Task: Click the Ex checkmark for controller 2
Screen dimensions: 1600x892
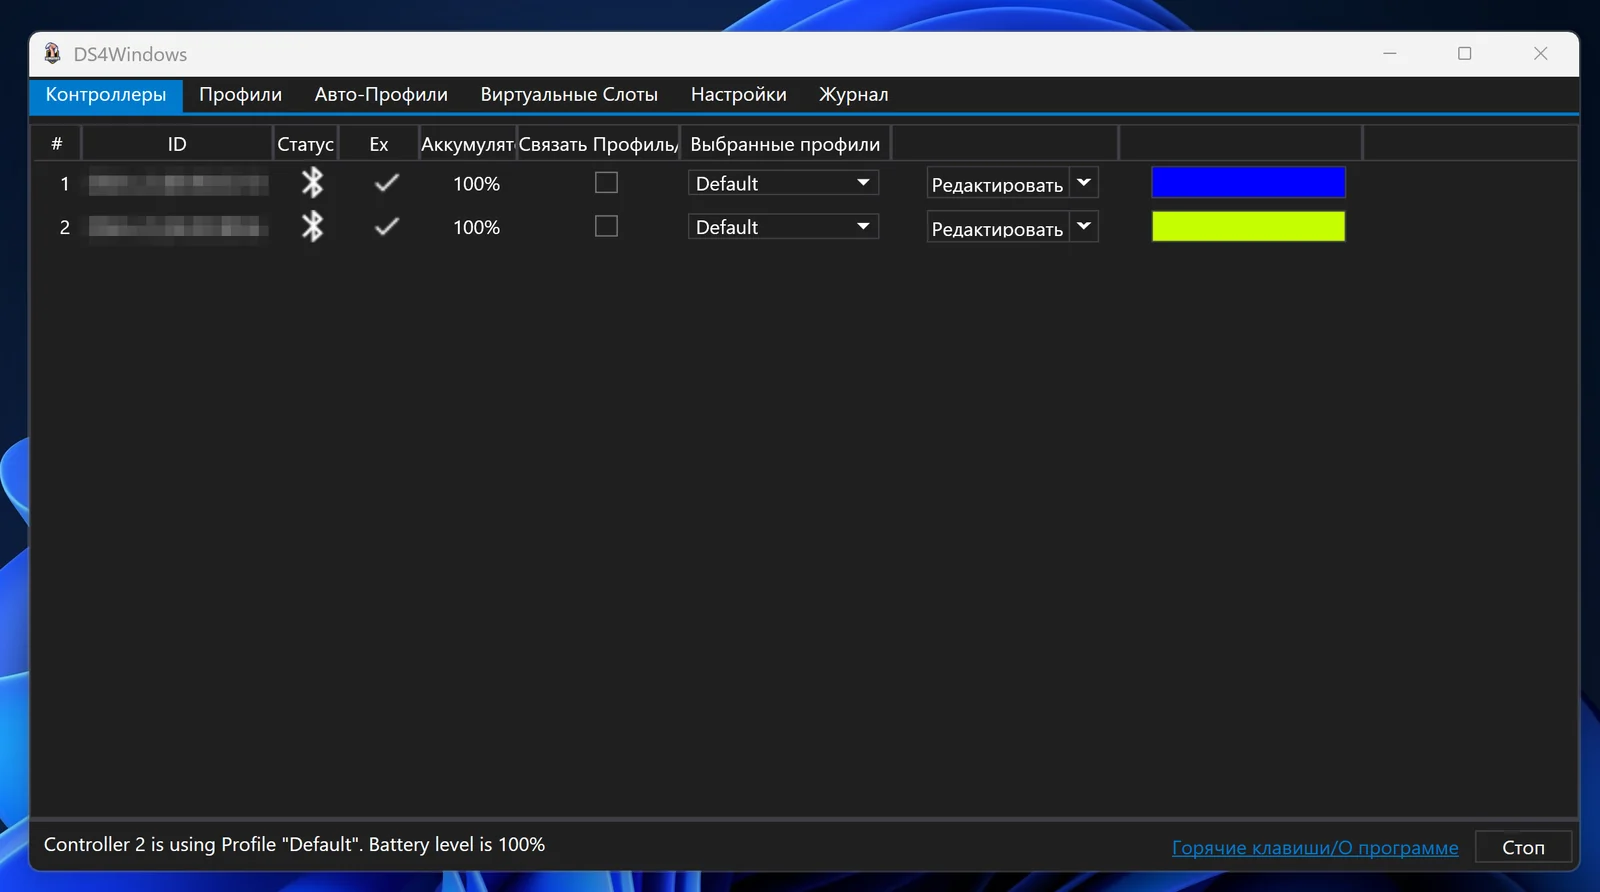Action: point(386,227)
